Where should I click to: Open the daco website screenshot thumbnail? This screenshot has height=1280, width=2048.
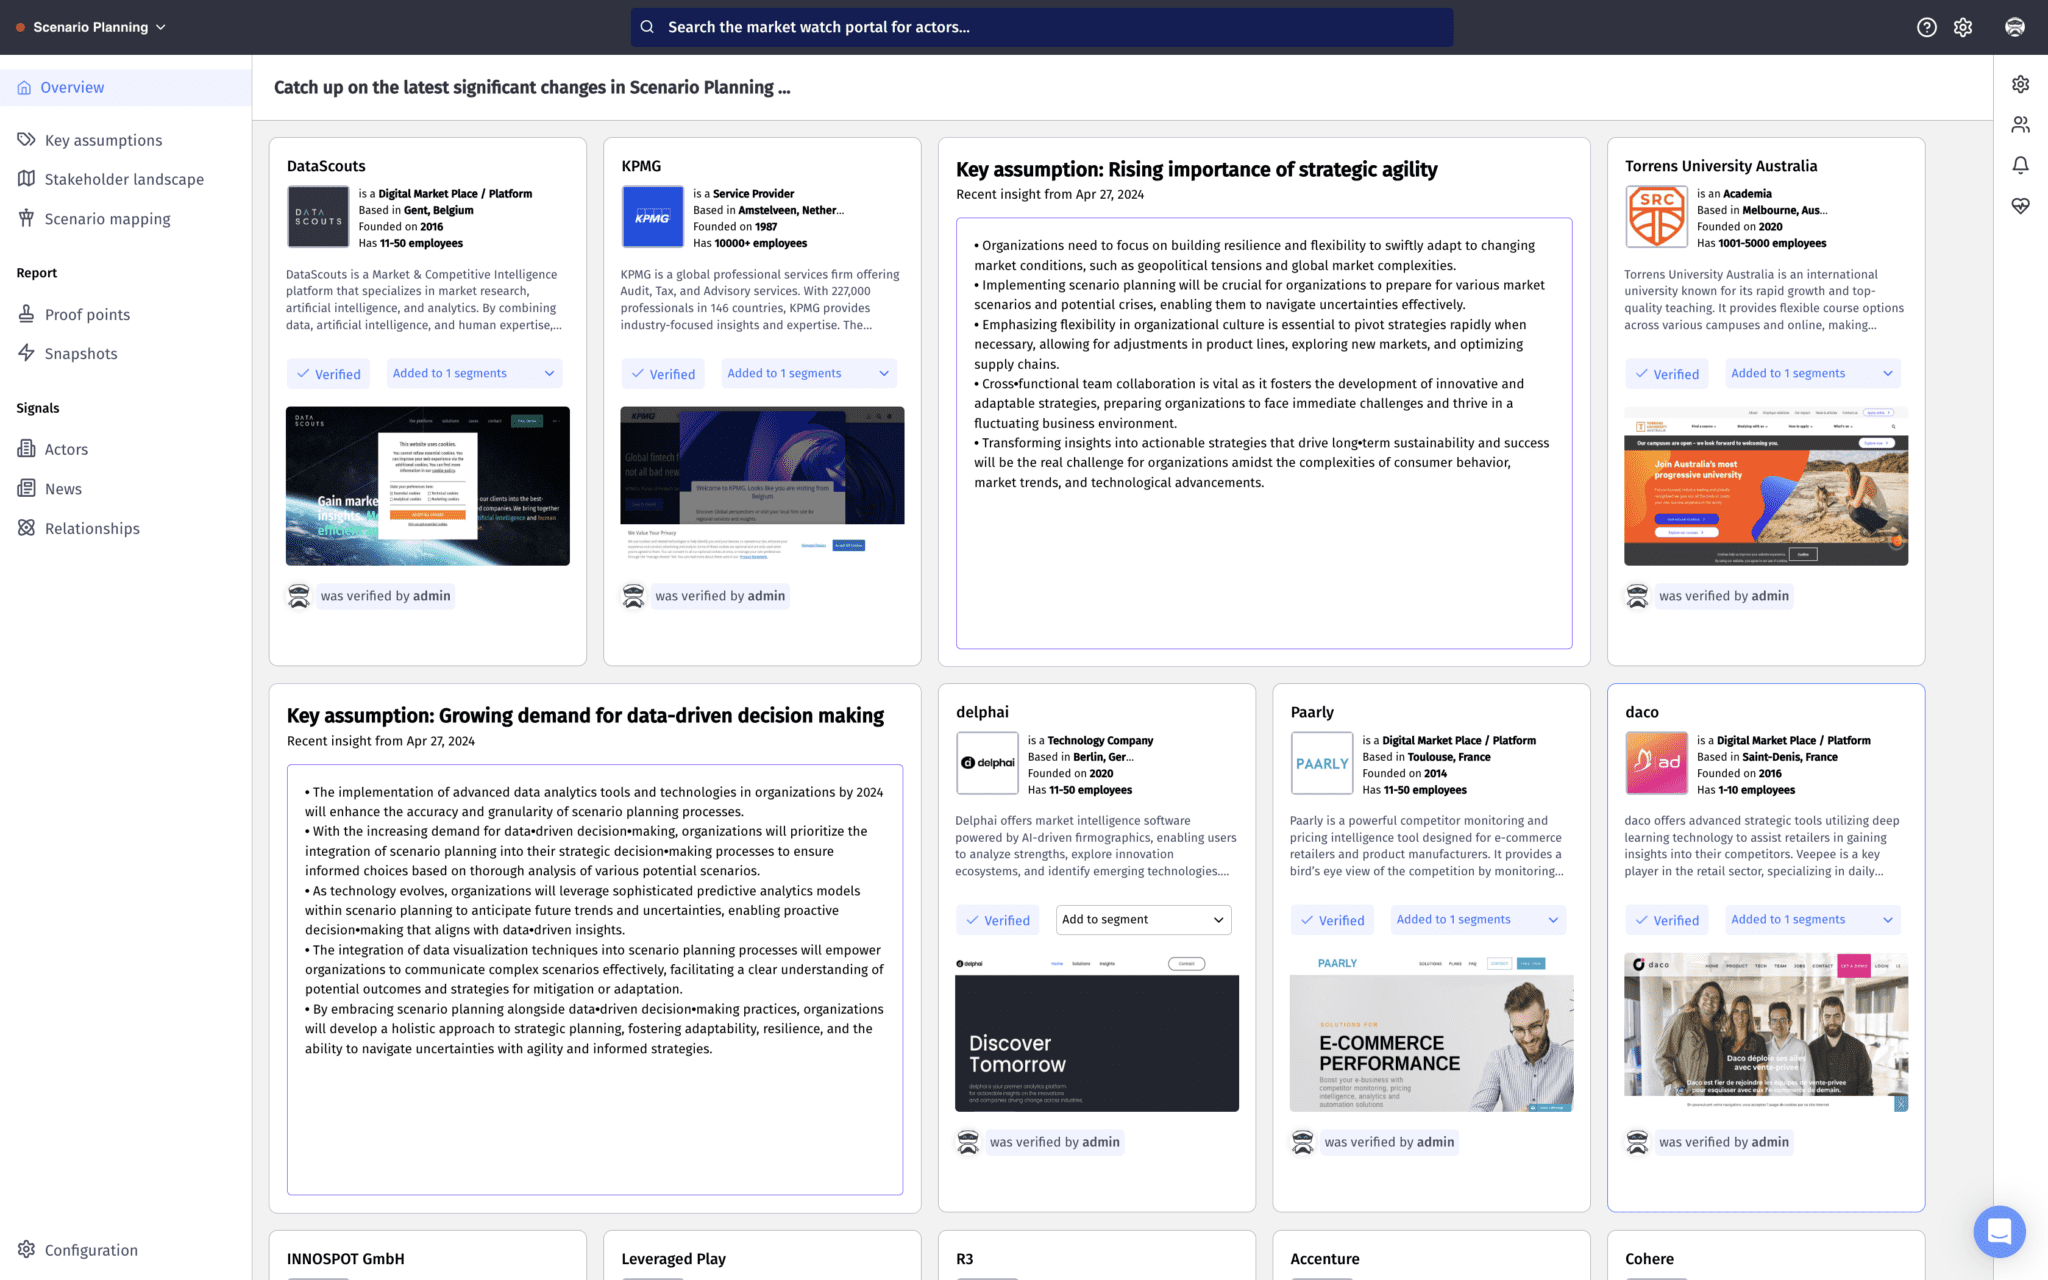[x=1765, y=1032]
